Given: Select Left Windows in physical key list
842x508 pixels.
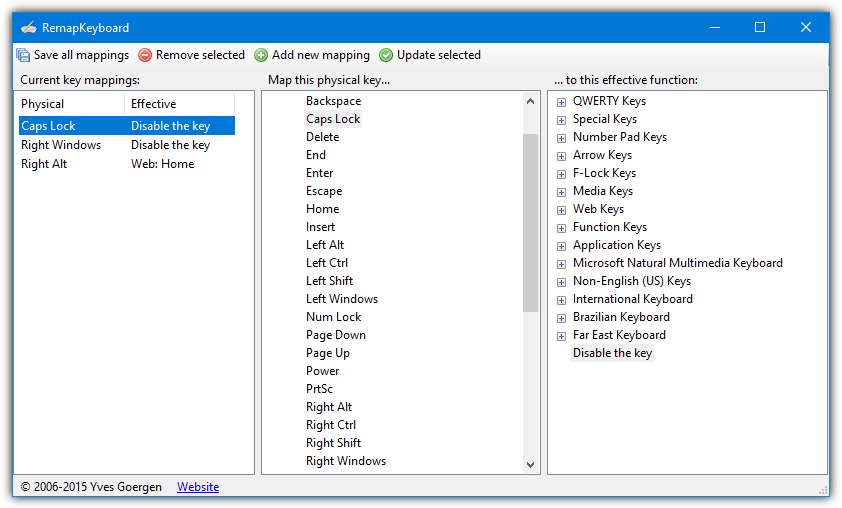Looking at the screenshot, I should pyautogui.click(x=342, y=299).
